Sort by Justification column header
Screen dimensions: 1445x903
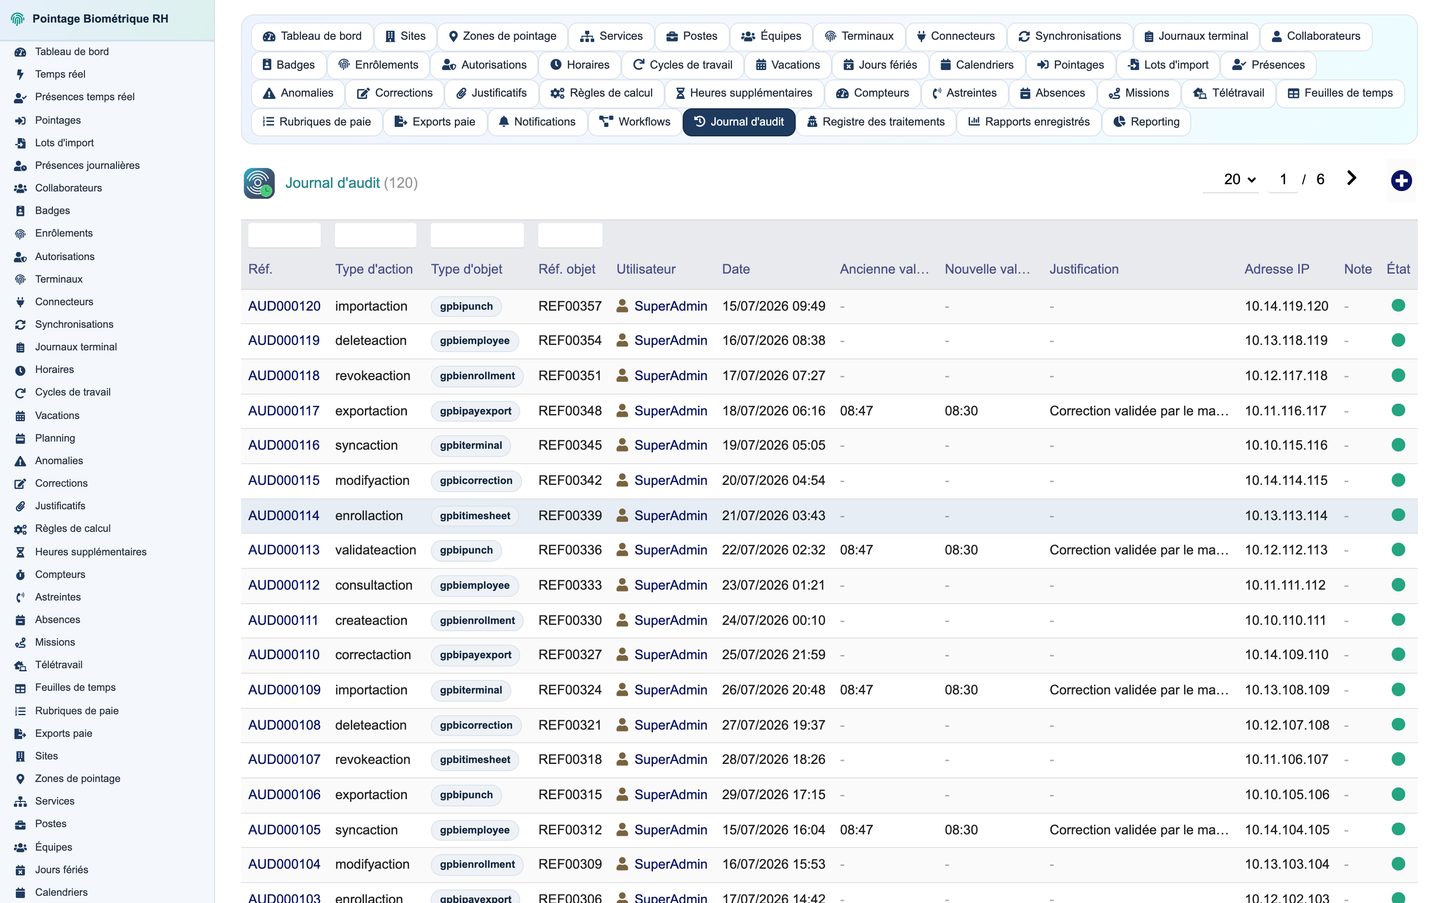click(1084, 269)
